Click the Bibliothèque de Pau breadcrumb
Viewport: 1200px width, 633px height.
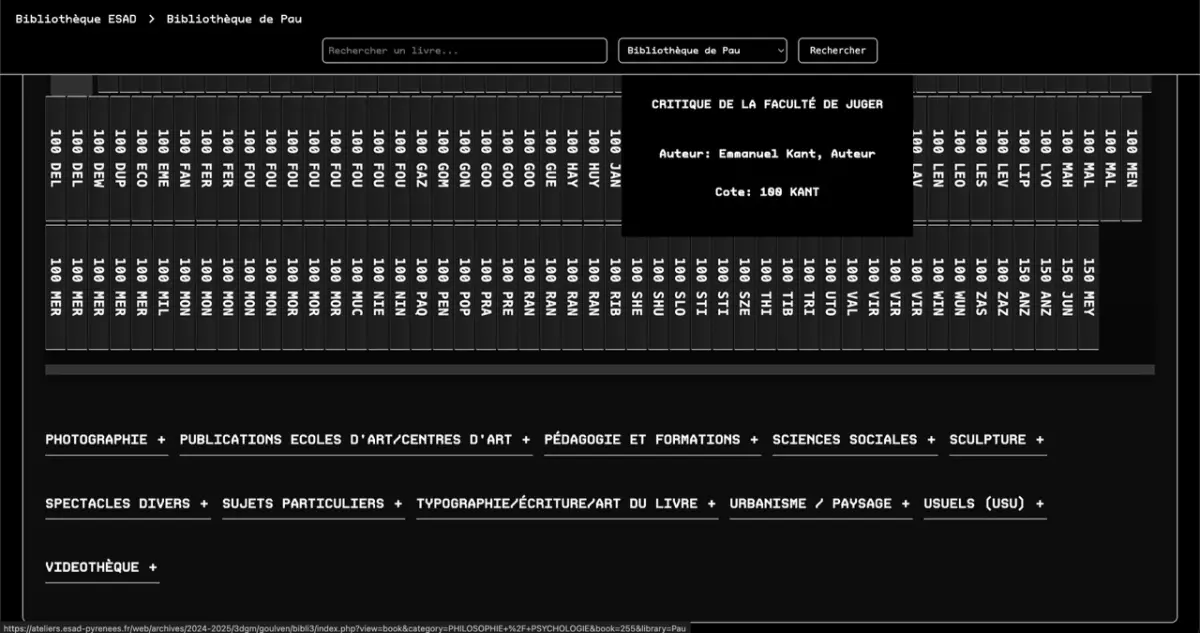click(234, 19)
